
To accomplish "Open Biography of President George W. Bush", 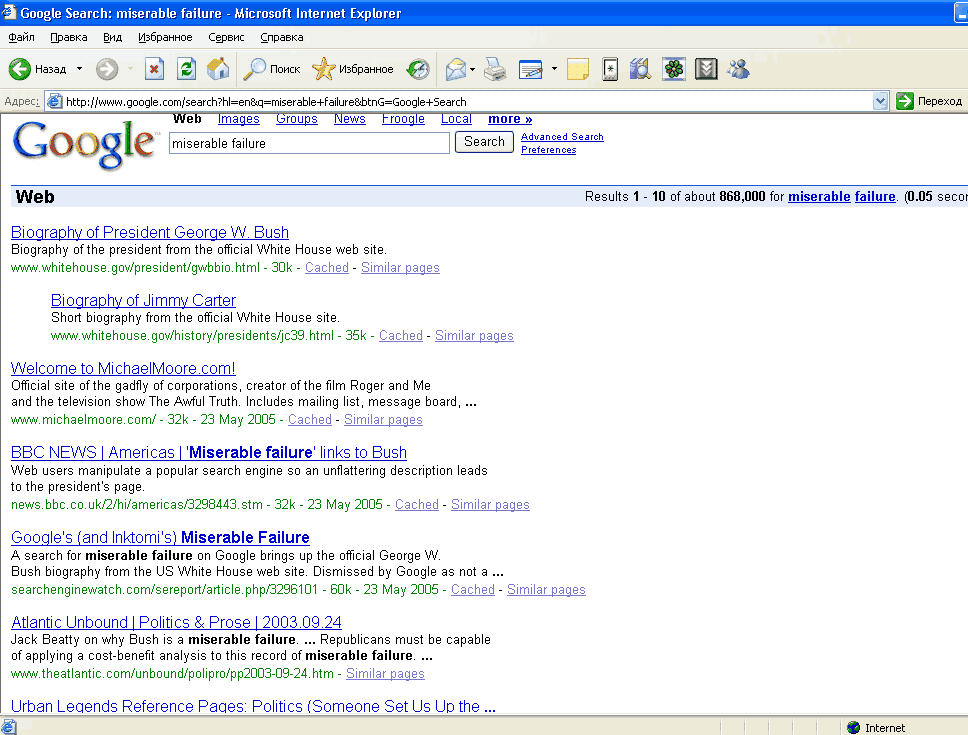I will pyautogui.click(x=150, y=233).
